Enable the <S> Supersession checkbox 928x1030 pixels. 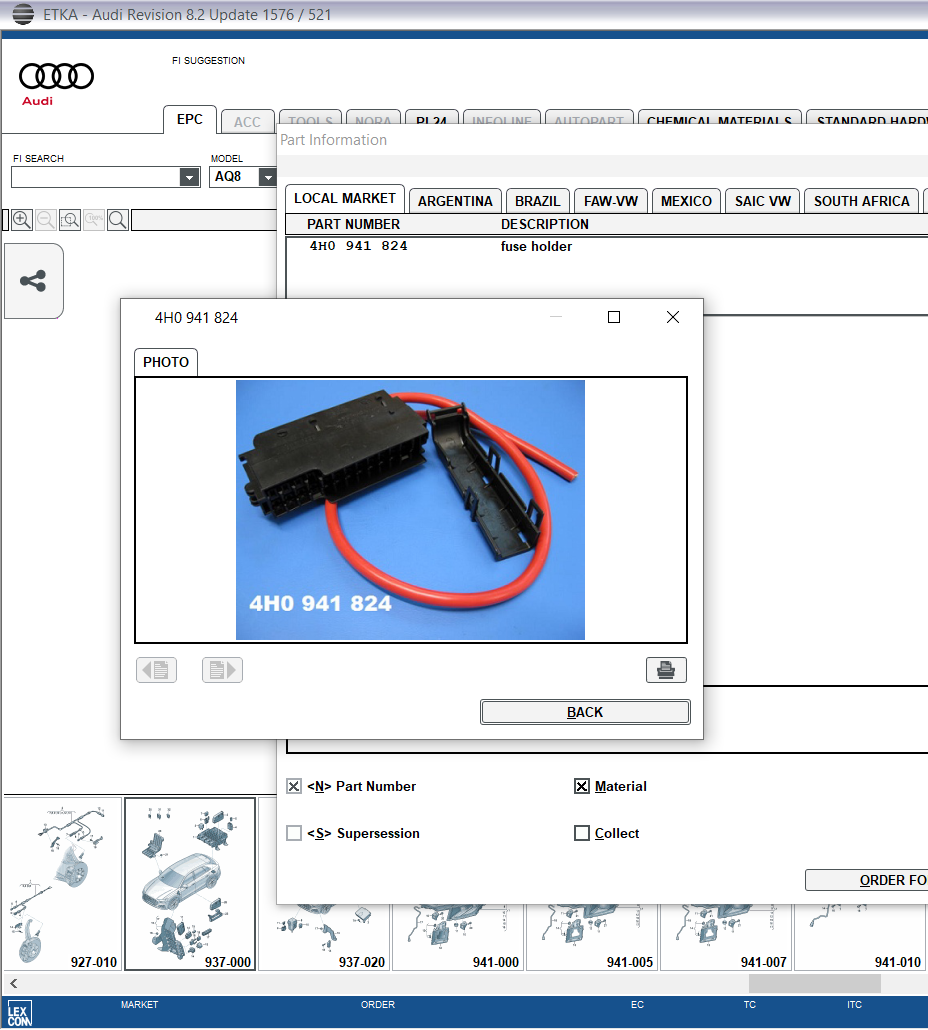click(x=294, y=833)
